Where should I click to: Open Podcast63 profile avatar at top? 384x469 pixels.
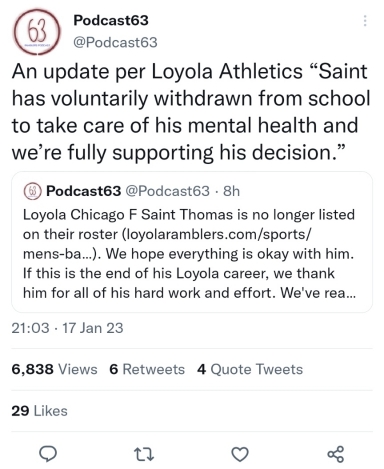tap(36, 32)
